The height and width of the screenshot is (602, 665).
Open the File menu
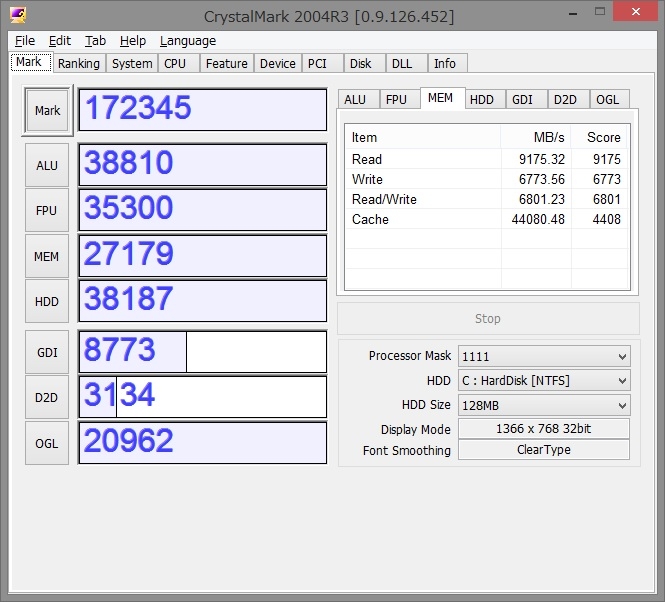pyautogui.click(x=25, y=41)
